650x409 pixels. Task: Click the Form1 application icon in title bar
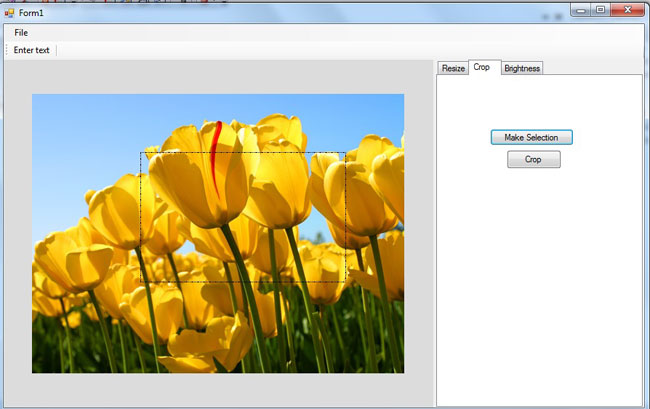click(9, 13)
